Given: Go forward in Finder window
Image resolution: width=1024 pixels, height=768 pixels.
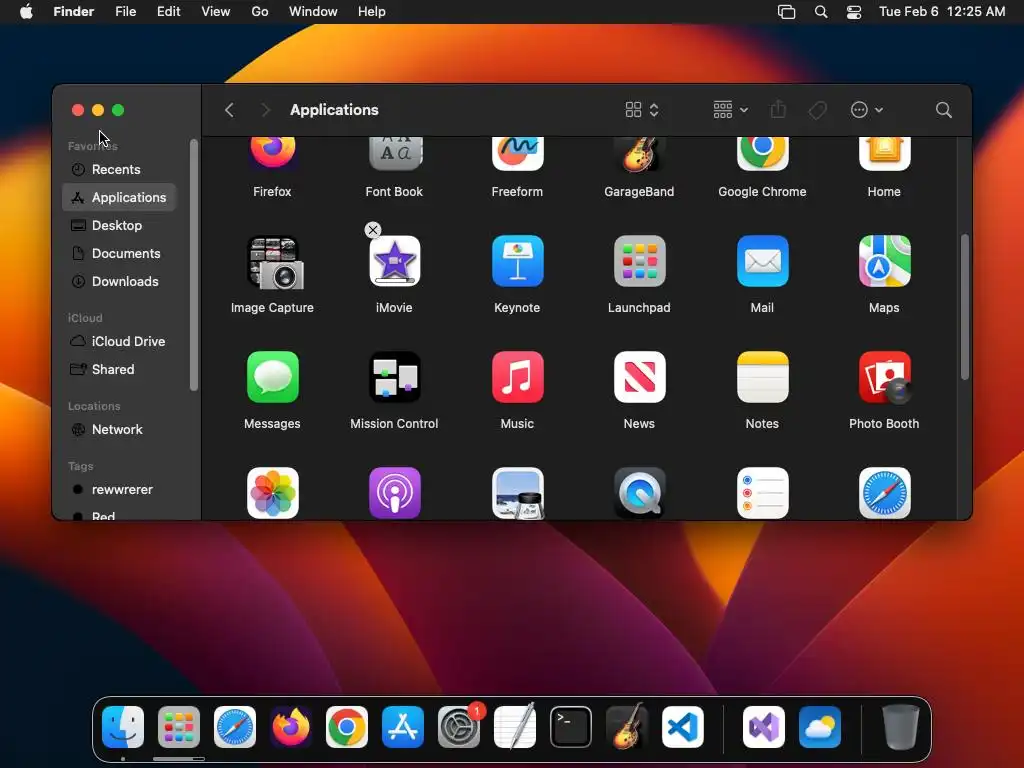Looking at the screenshot, I should [265, 110].
